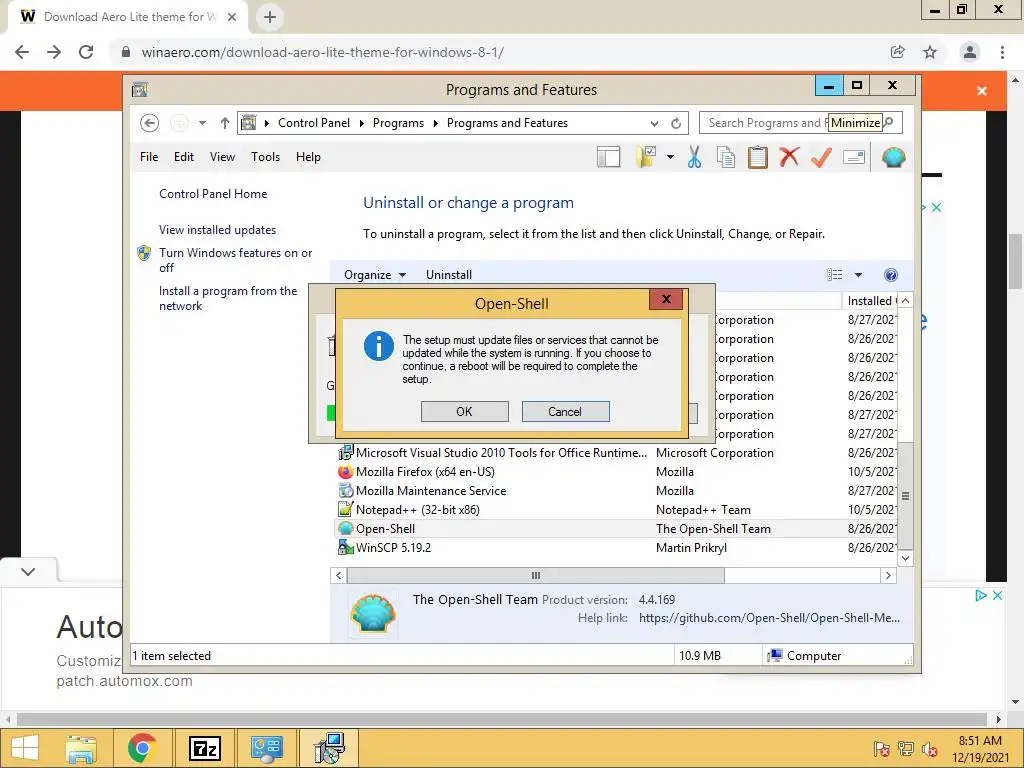Click Control Panel in the breadcrumb

pos(313,123)
